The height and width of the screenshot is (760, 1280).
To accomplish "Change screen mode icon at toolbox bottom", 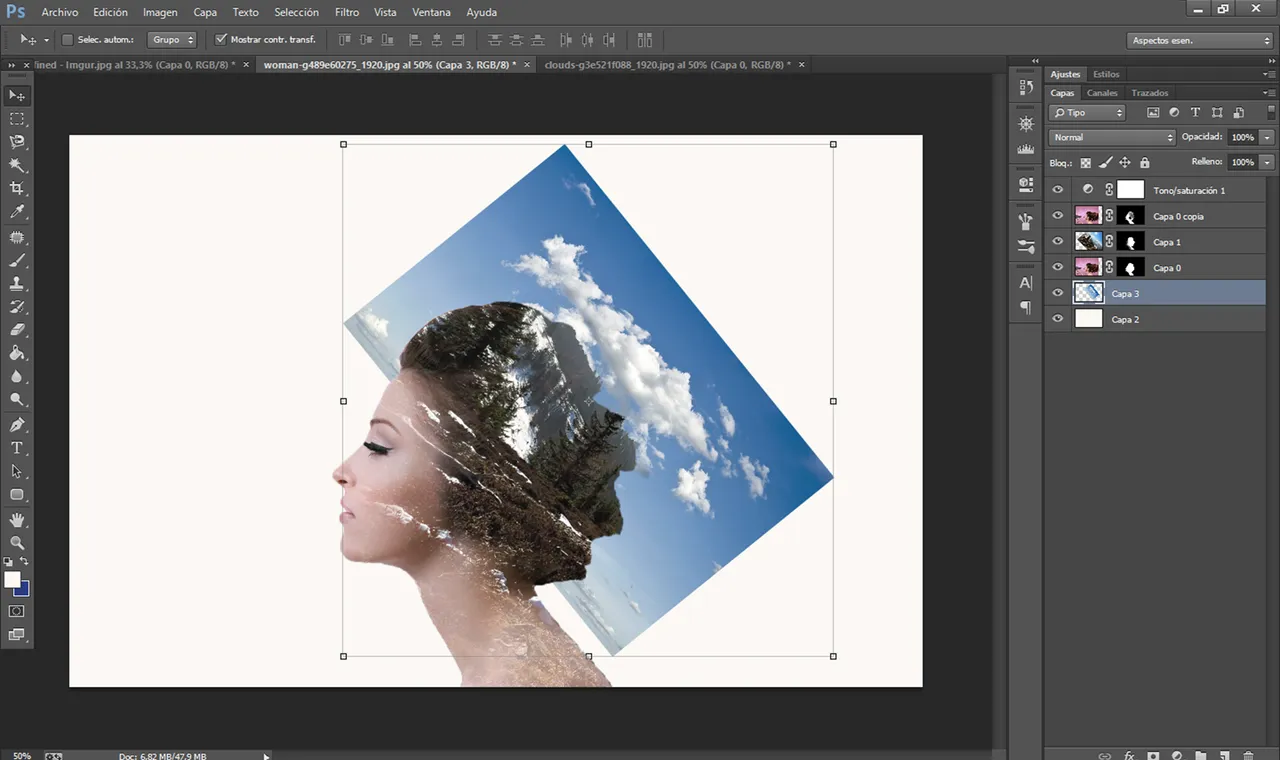I will 17,635.
